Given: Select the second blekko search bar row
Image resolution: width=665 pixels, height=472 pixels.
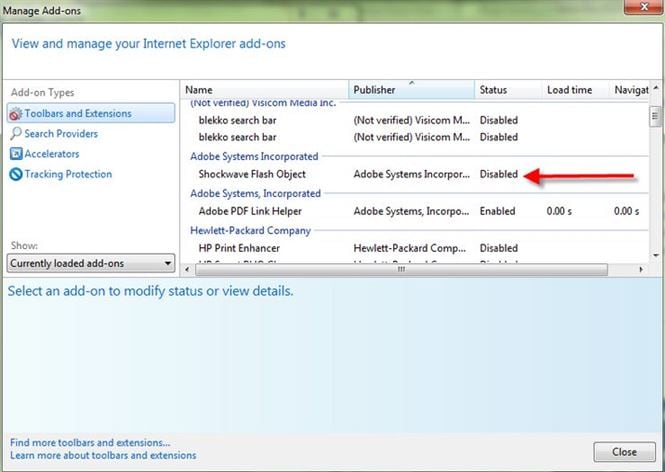Looking at the screenshot, I should (x=415, y=137).
